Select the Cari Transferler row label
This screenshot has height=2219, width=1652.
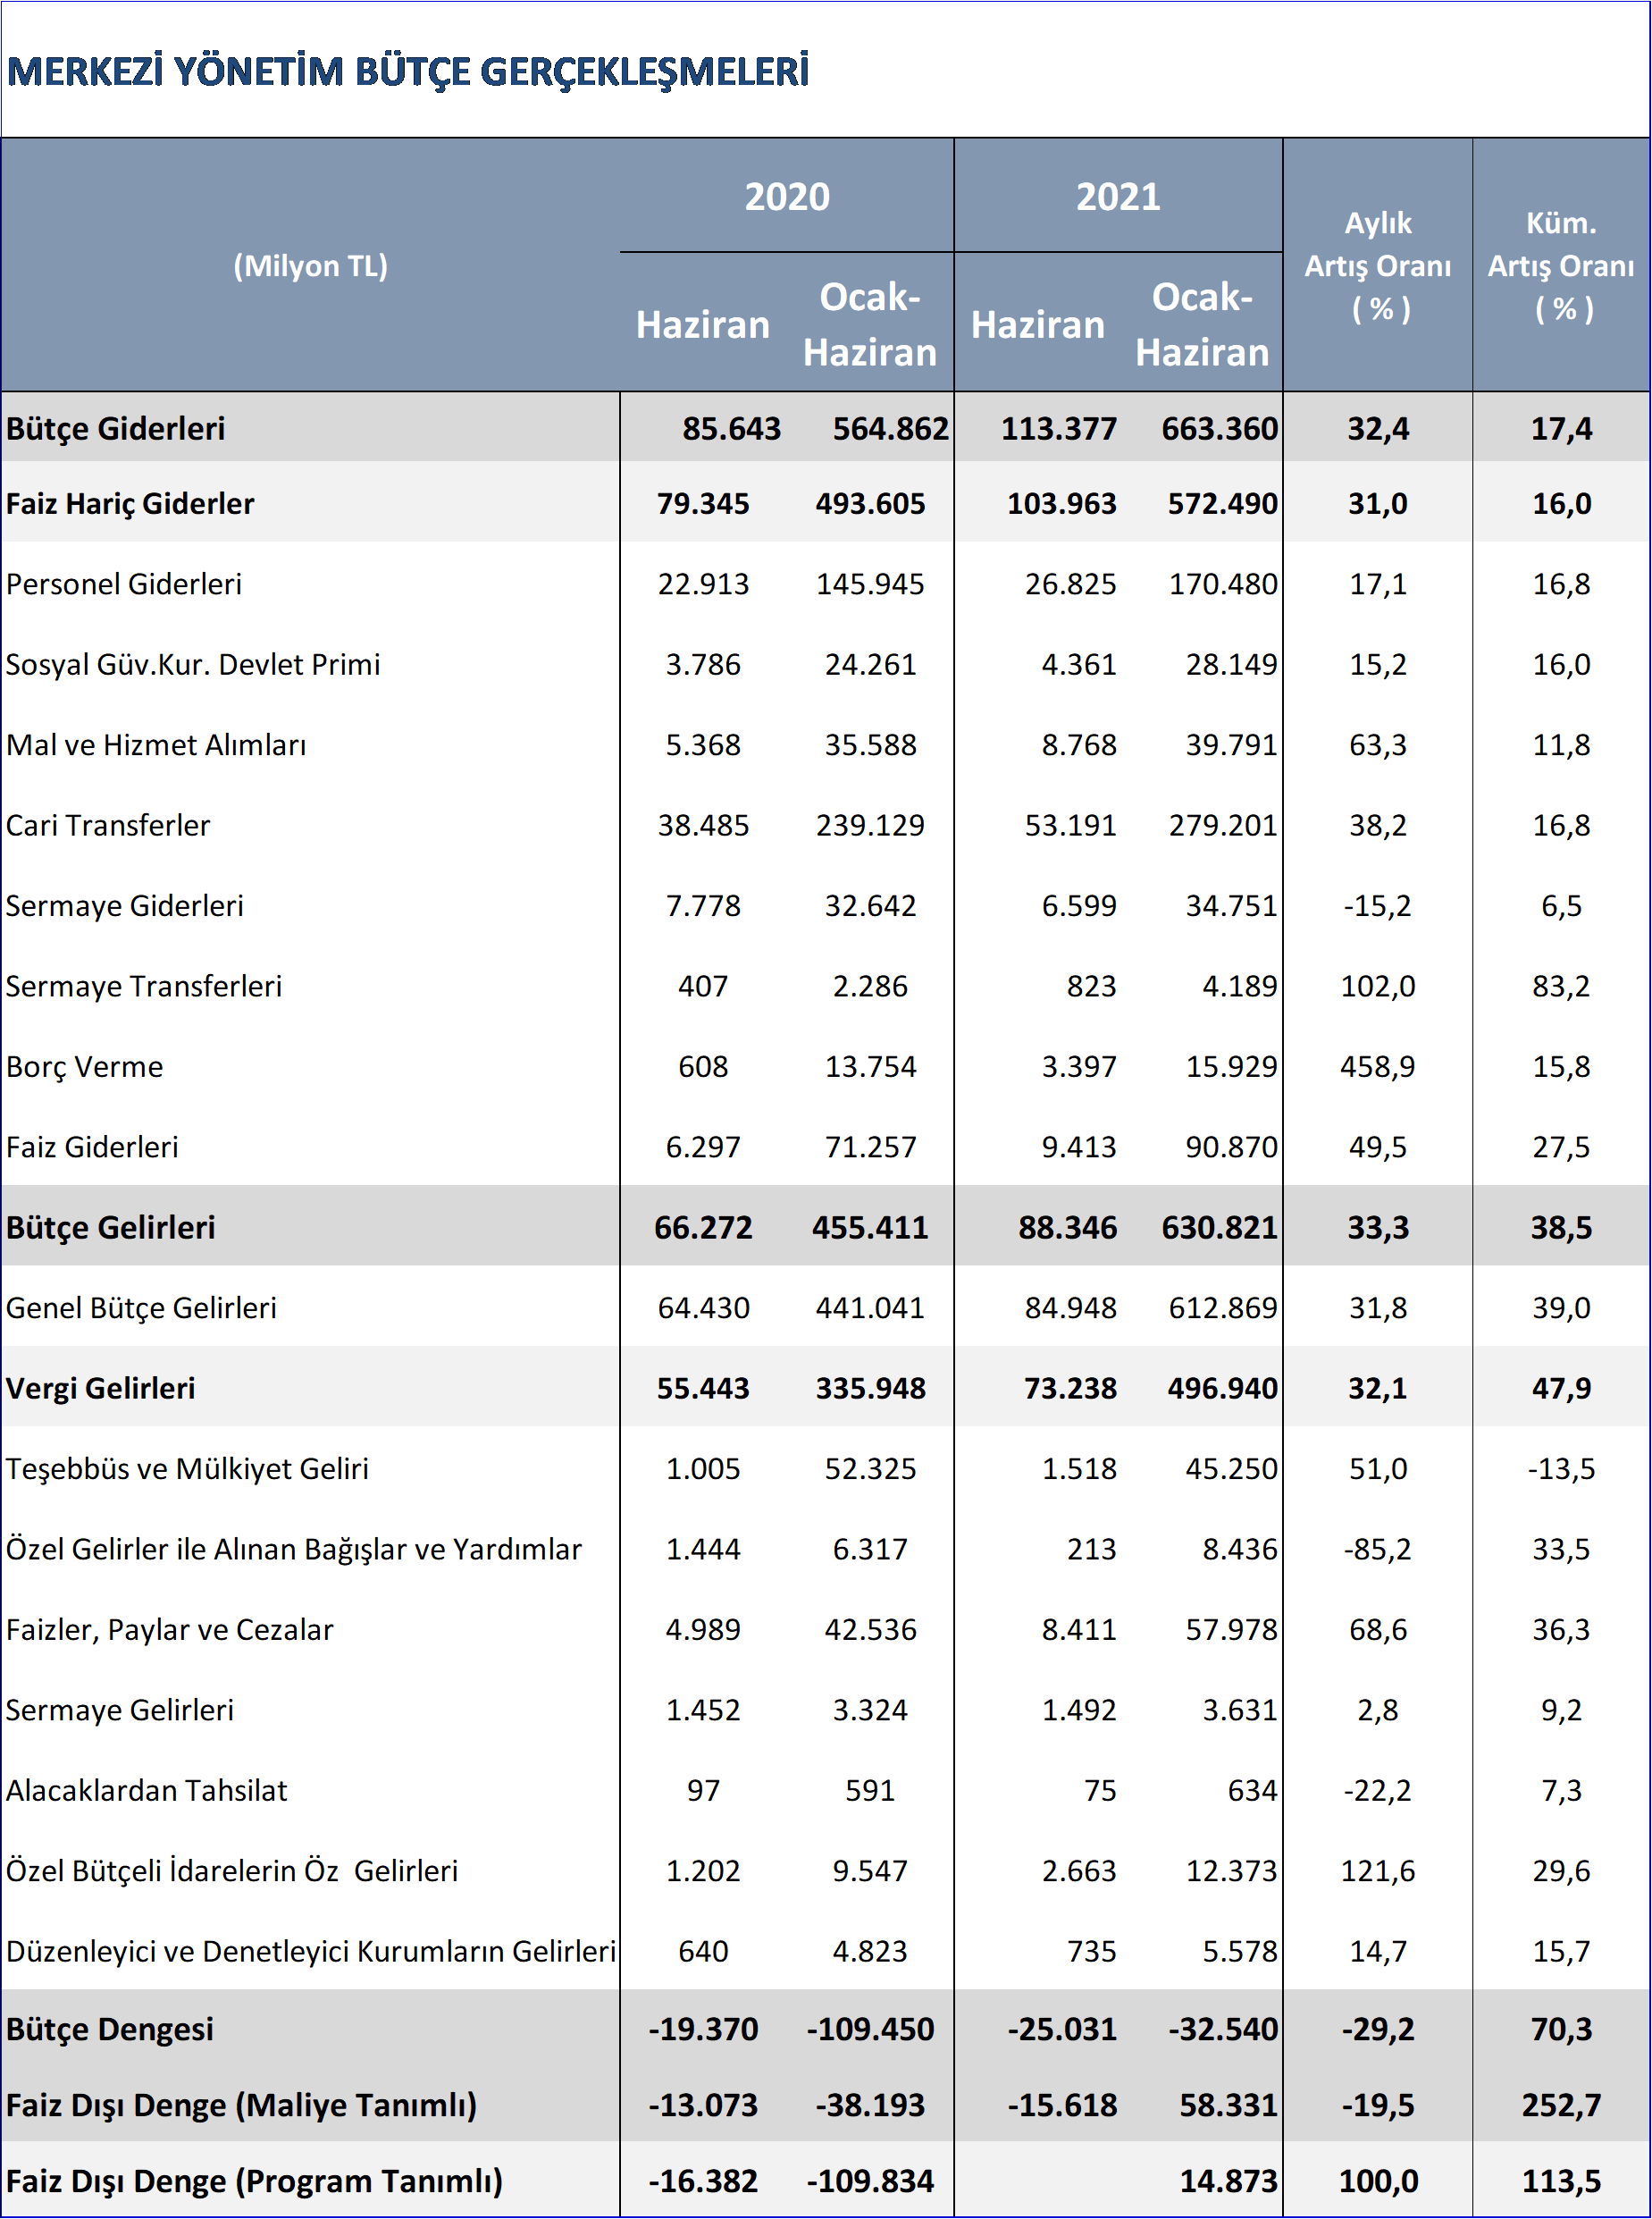pyautogui.click(x=108, y=826)
